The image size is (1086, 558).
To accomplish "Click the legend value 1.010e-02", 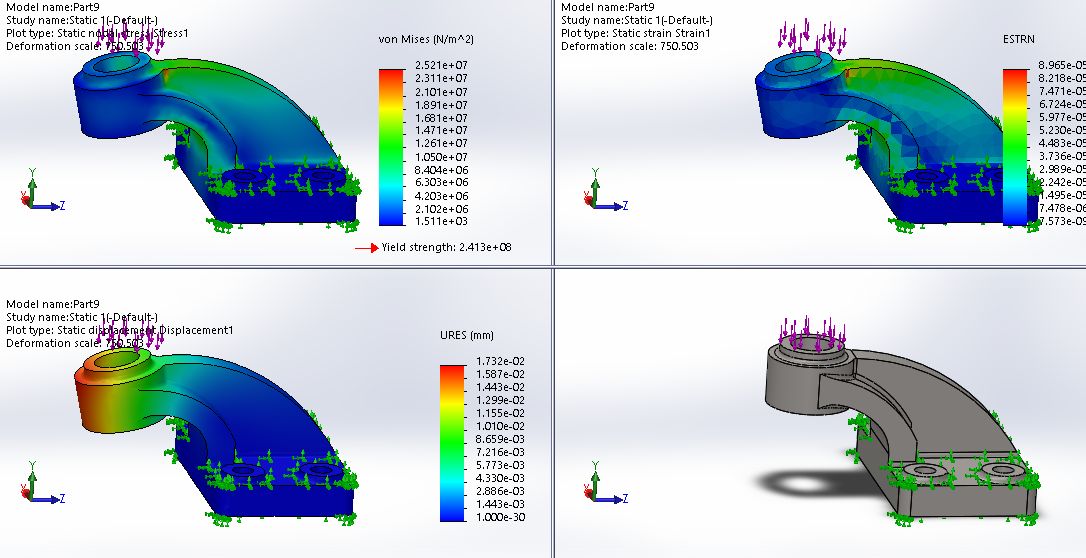I will tap(501, 426).
